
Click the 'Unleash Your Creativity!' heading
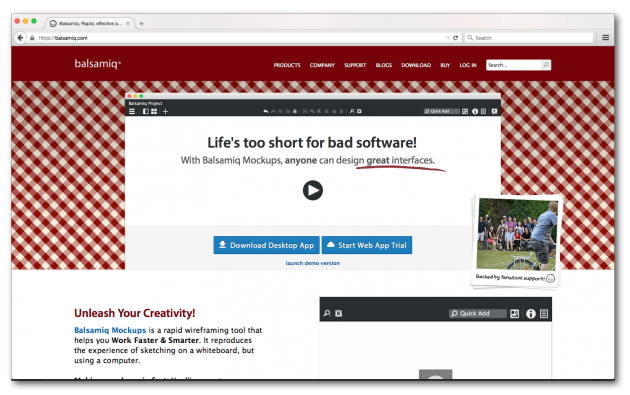tap(135, 313)
